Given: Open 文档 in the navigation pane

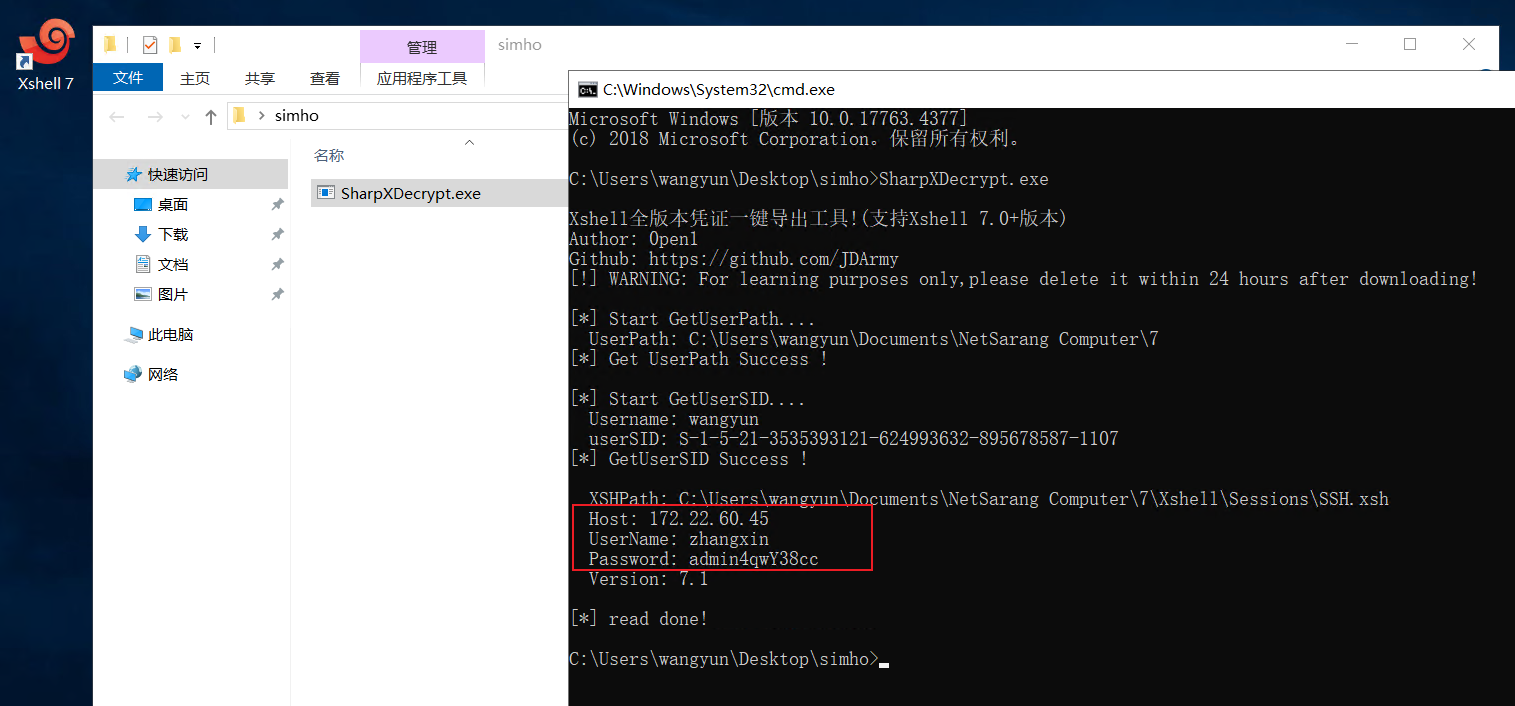Looking at the screenshot, I should [x=173, y=264].
